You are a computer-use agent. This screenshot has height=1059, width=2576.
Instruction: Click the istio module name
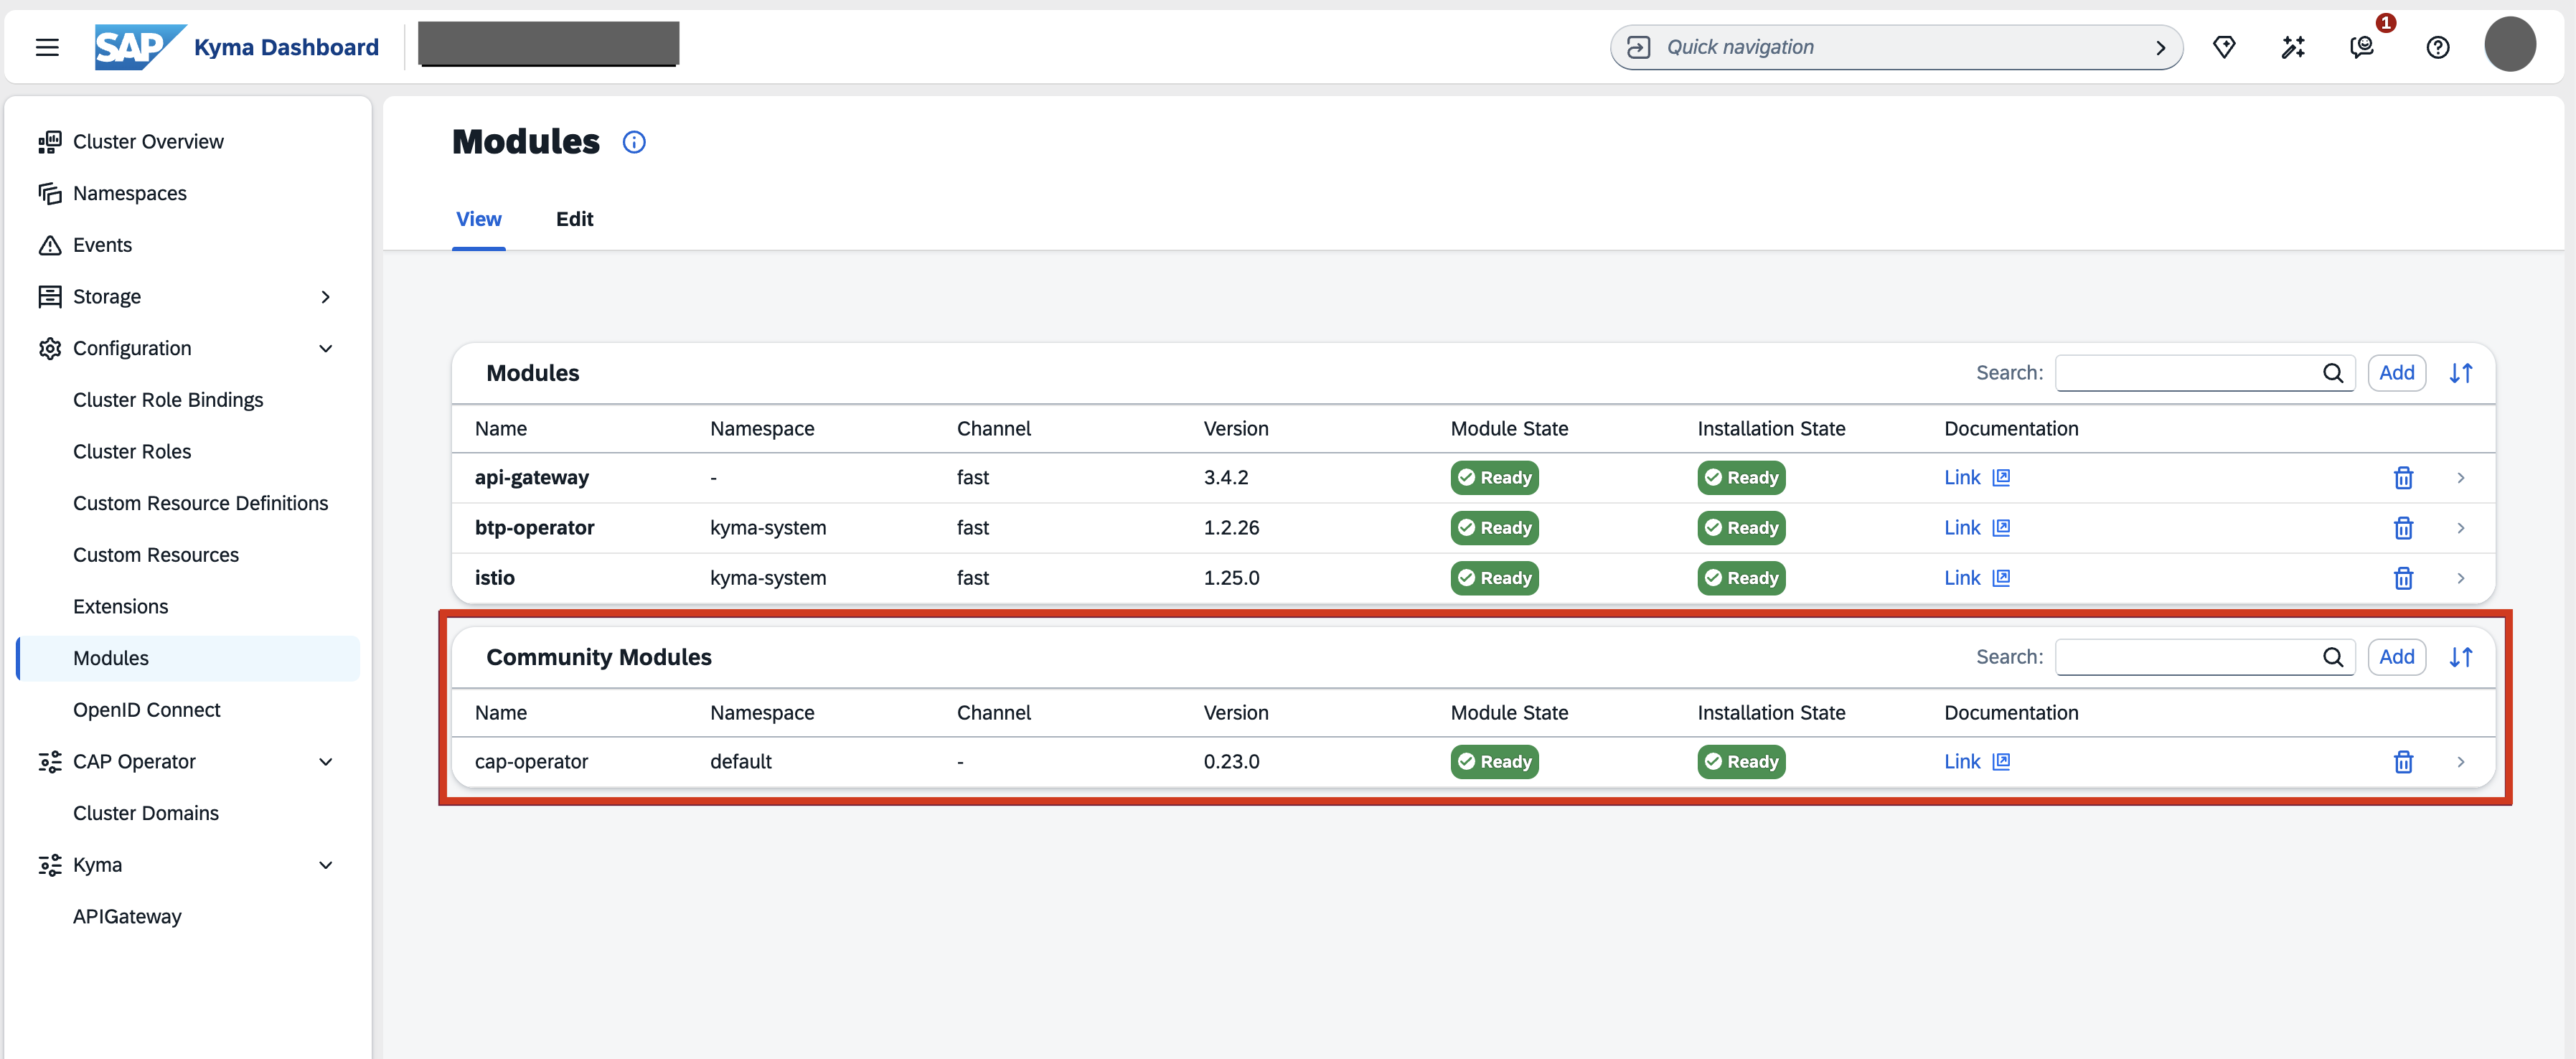click(494, 578)
